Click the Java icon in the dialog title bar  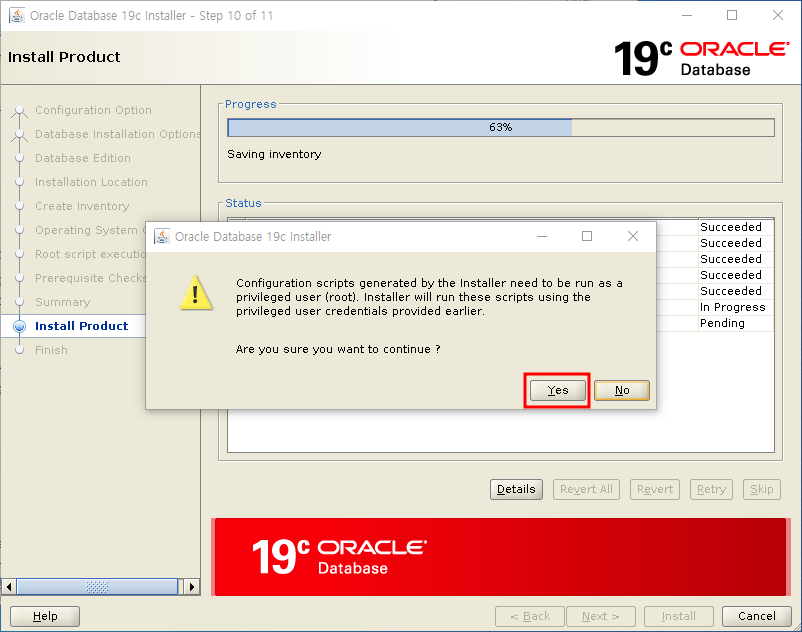pos(162,236)
